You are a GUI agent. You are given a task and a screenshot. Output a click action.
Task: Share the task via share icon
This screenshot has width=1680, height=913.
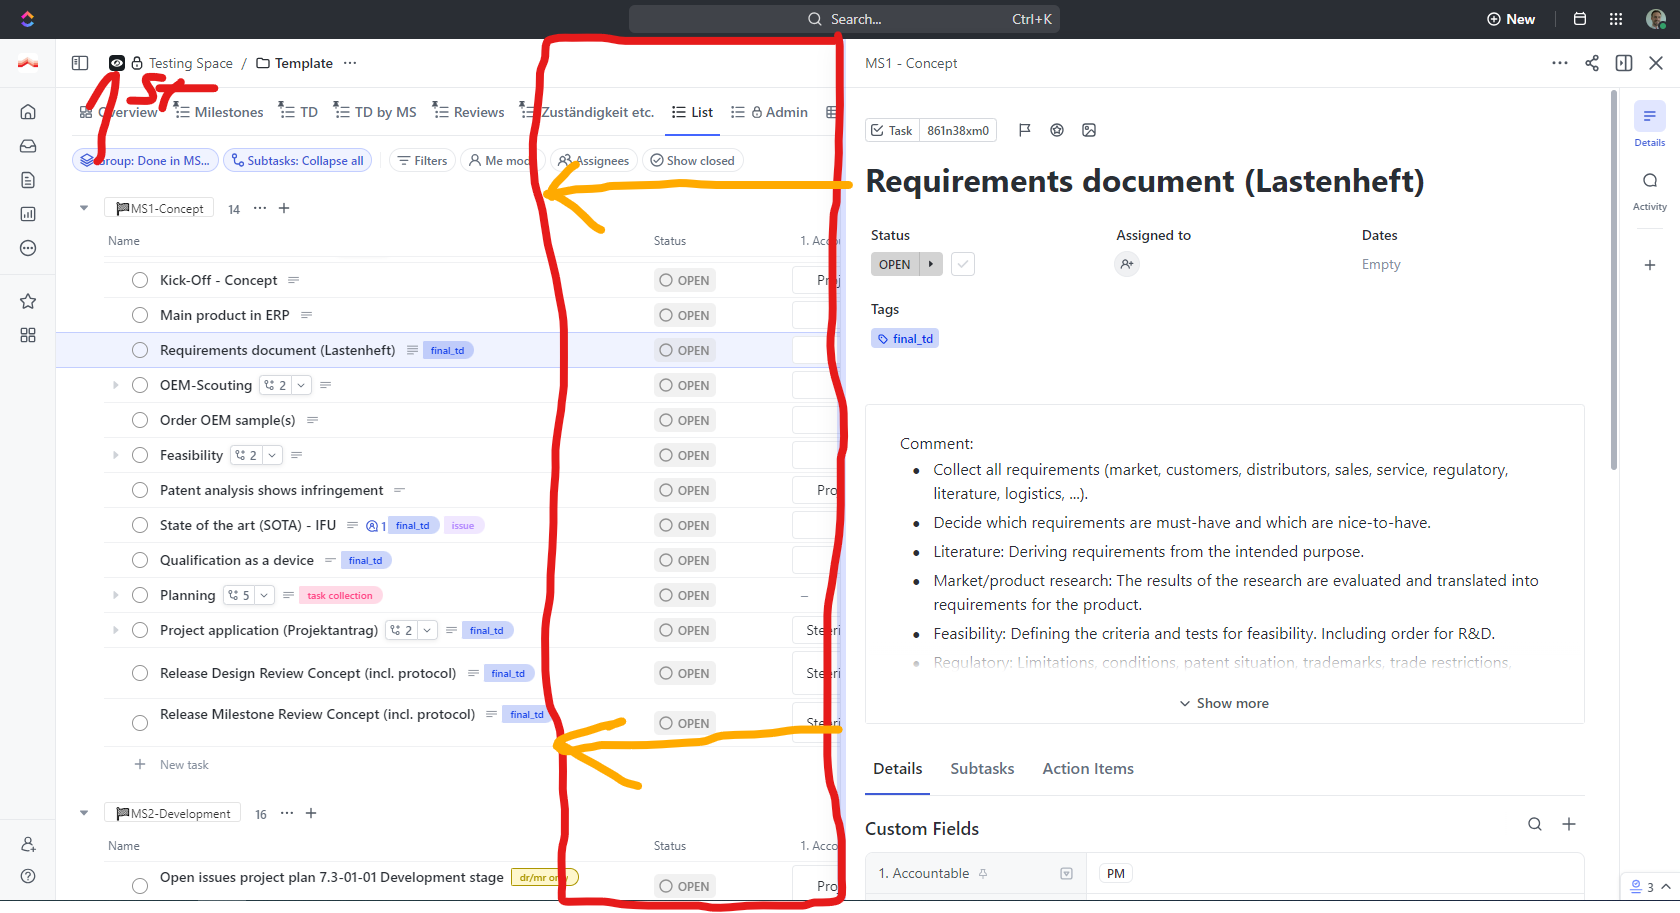[x=1592, y=63]
